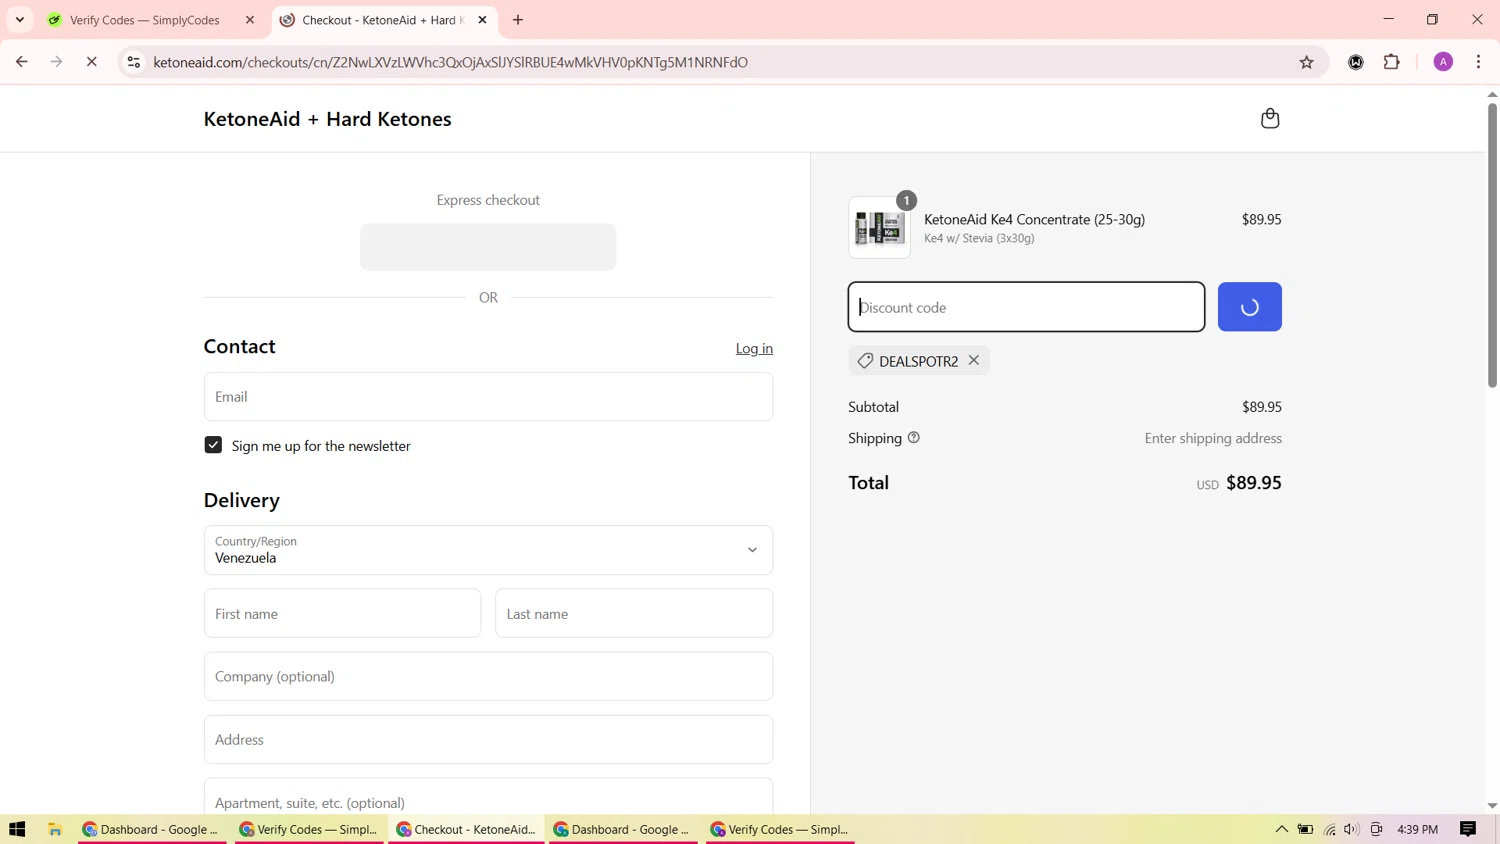Image resolution: width=1500 pixels, height=844 pixels.
Task: Go back to the previous page
Action: point(21,62)
